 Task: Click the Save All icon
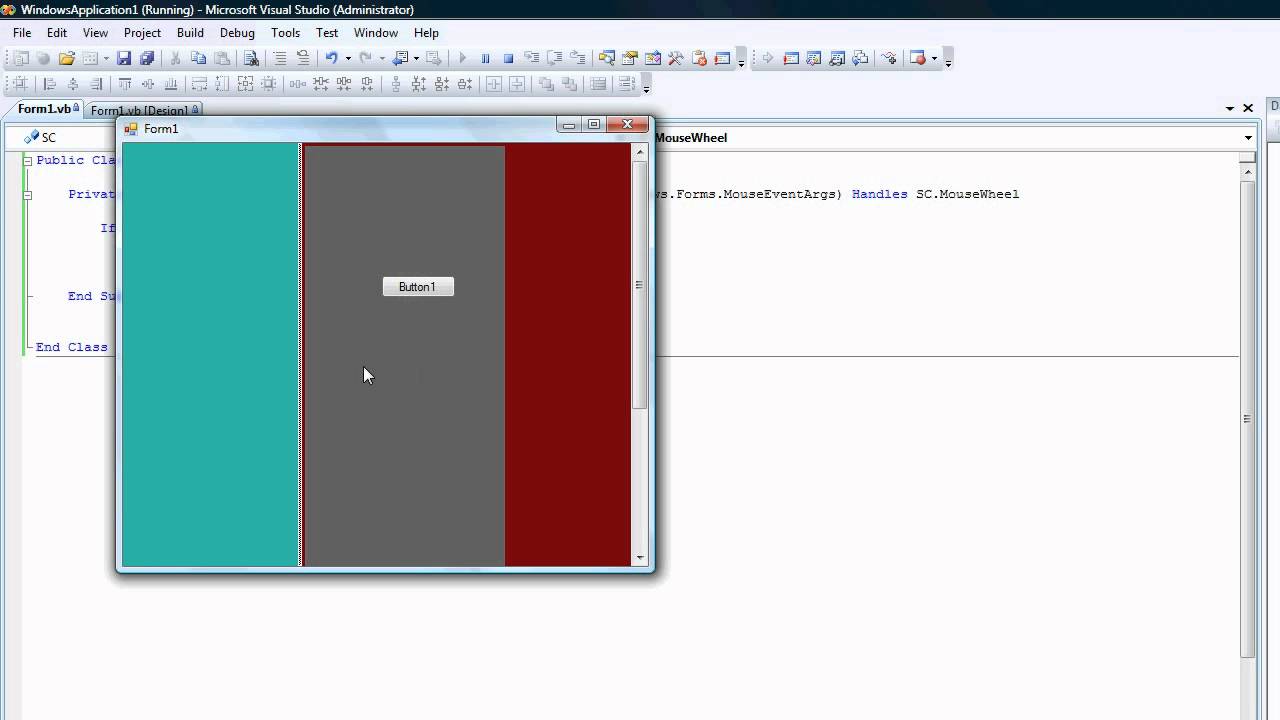147,59
